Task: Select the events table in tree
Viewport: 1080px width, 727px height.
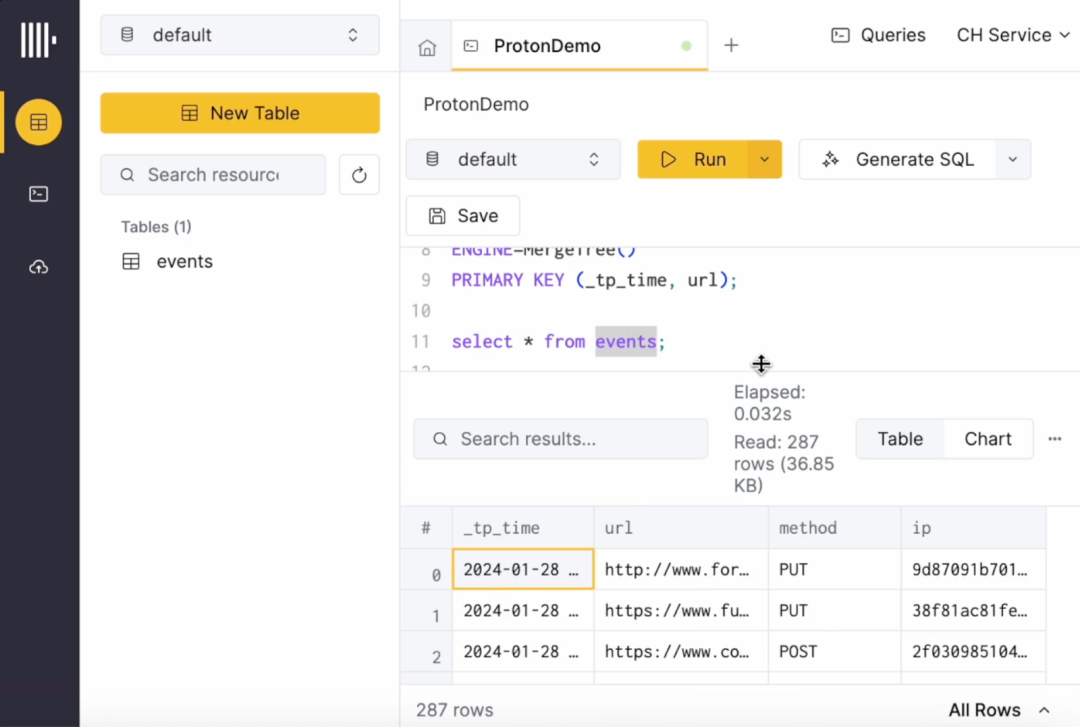Action: [x=184, y=262]
